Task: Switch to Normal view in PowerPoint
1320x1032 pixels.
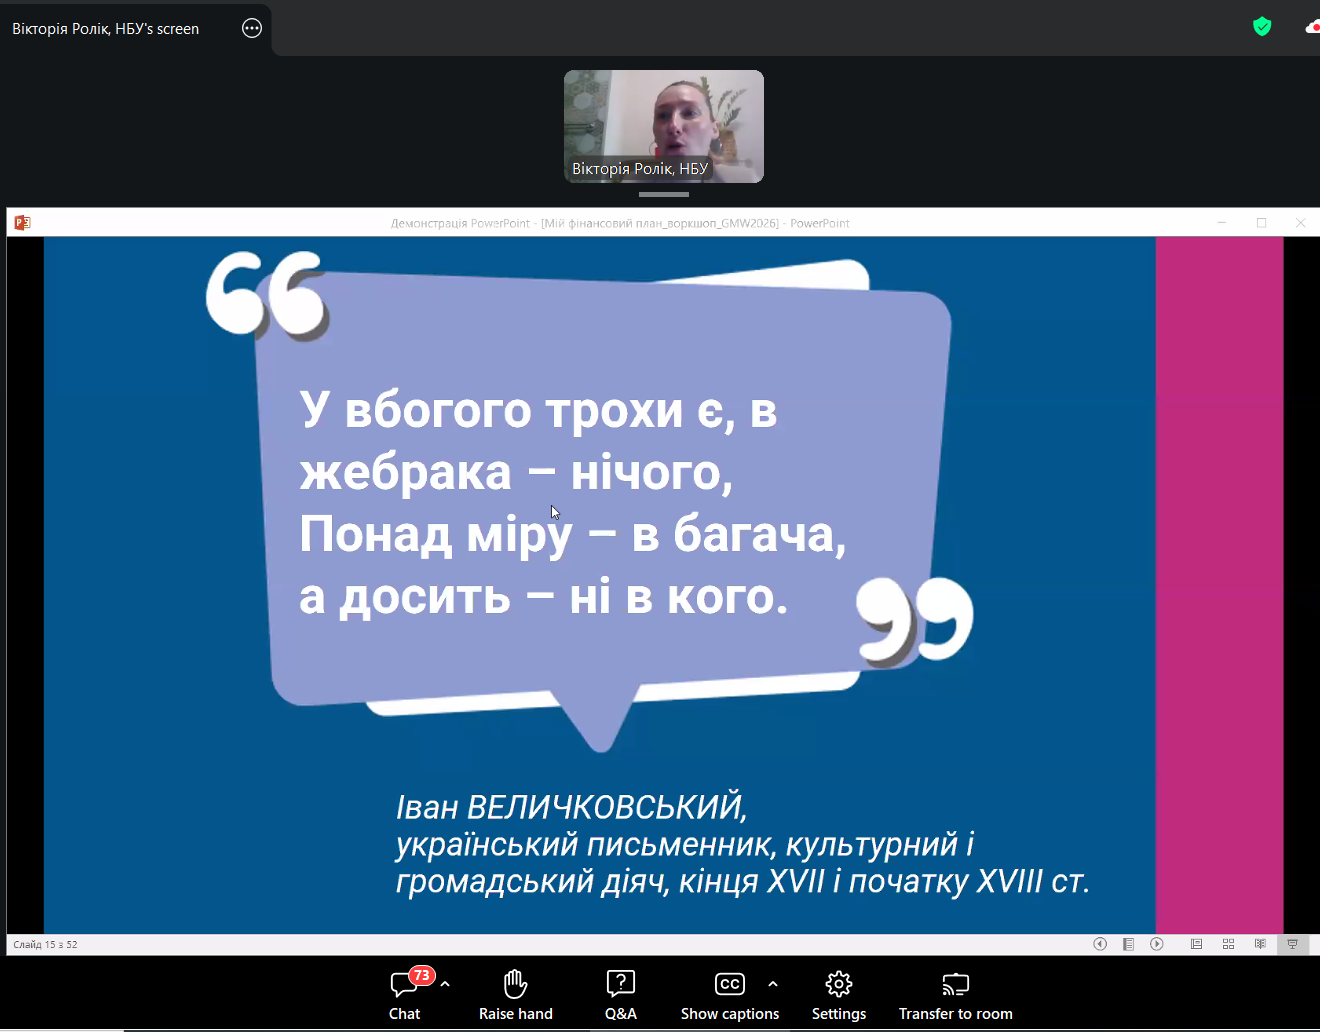Action: click(x=1196, y=944)
